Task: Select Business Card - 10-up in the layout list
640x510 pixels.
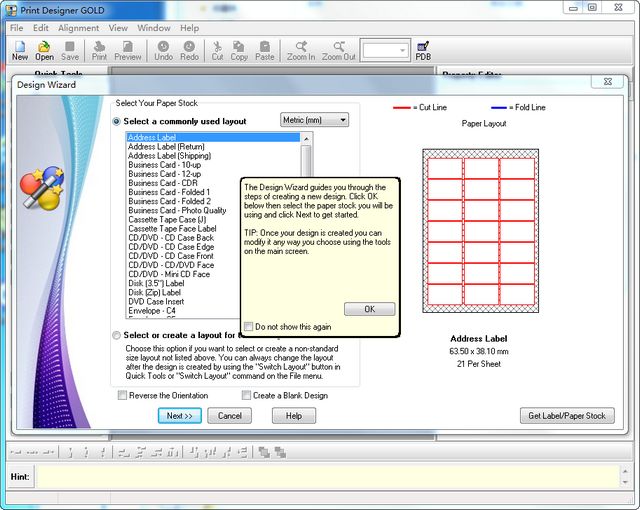Action: (164, 165)
